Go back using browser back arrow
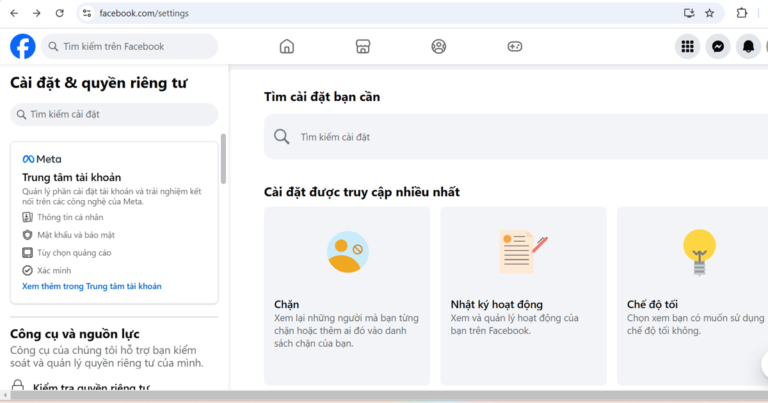The width and height of the screenshot is (768, 403). click(14, 13)
